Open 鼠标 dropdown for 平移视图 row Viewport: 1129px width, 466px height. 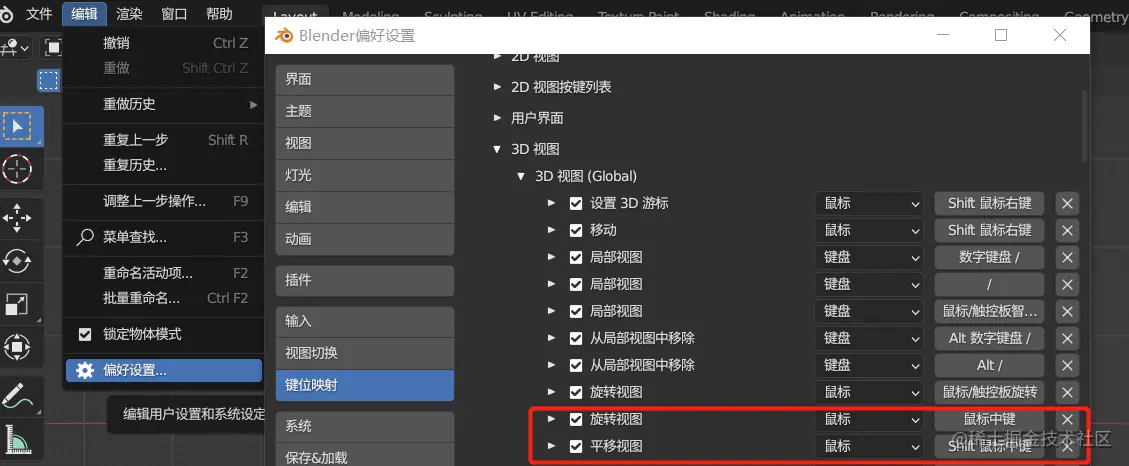pyautogui.click(x=869, y=447)
